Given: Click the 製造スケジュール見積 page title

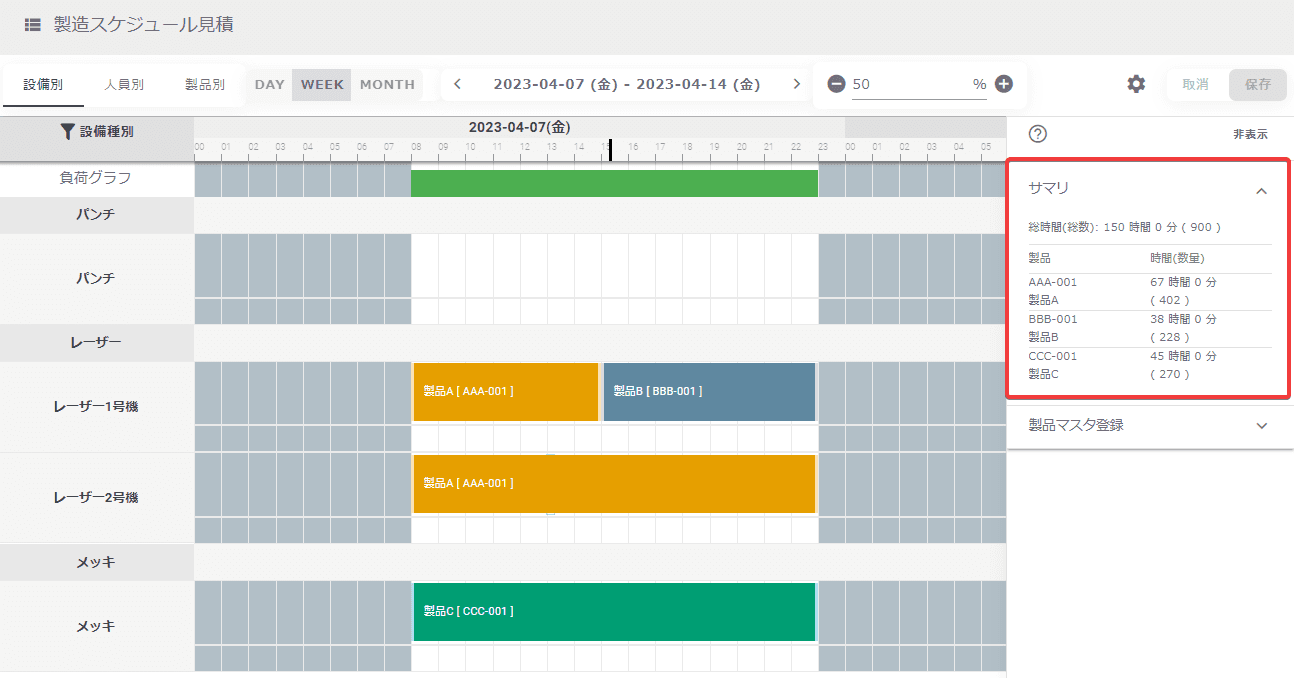Looking at the screenshot, I should [144, 25].
